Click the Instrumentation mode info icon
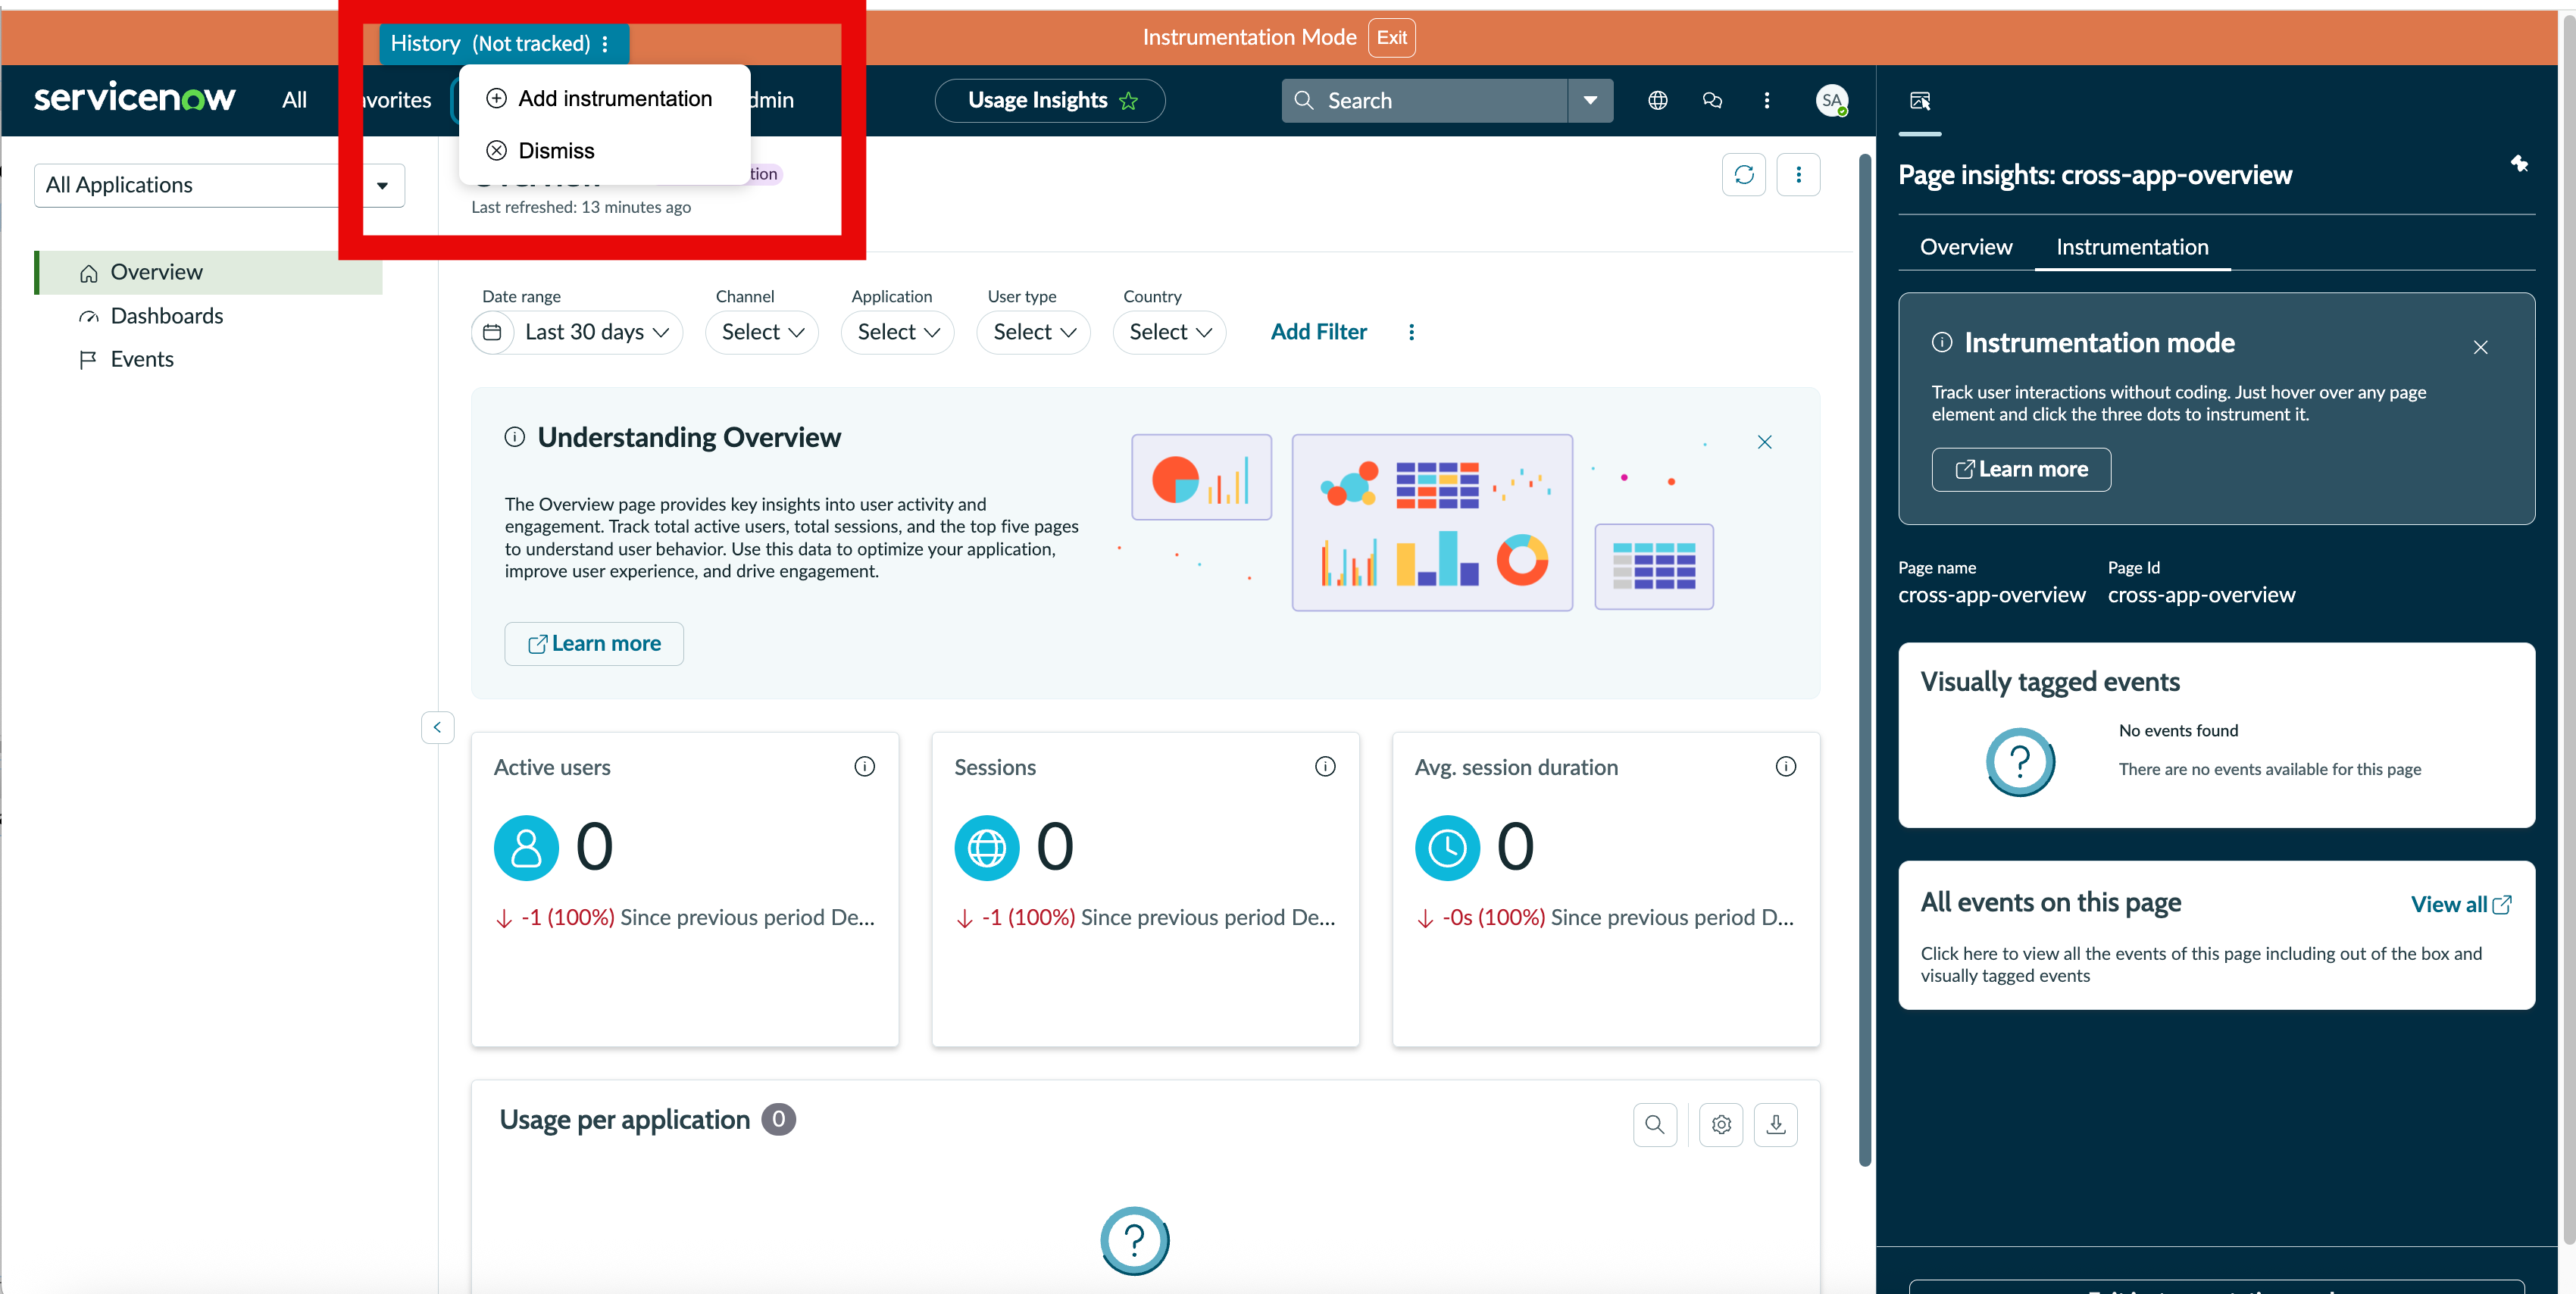Viewport: 2576px width, 1294px height. 1942,342
